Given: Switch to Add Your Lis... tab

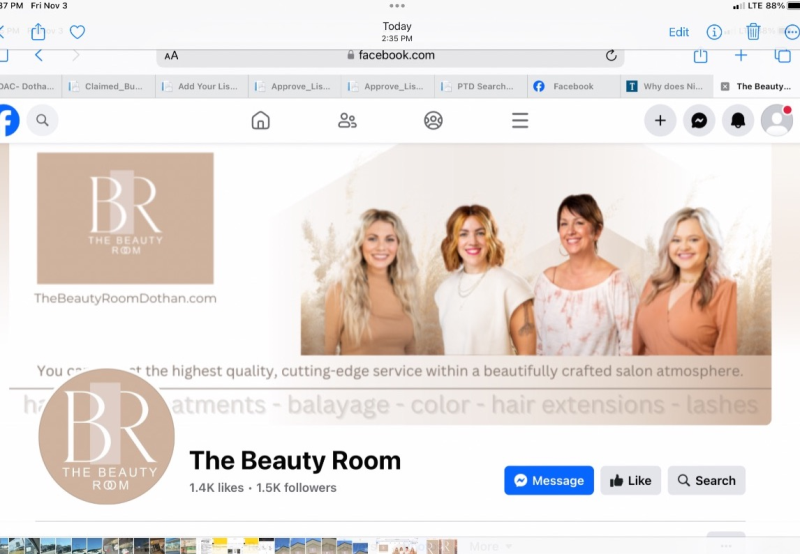Looking at the screenshot, I should click(x=202, y=86).
